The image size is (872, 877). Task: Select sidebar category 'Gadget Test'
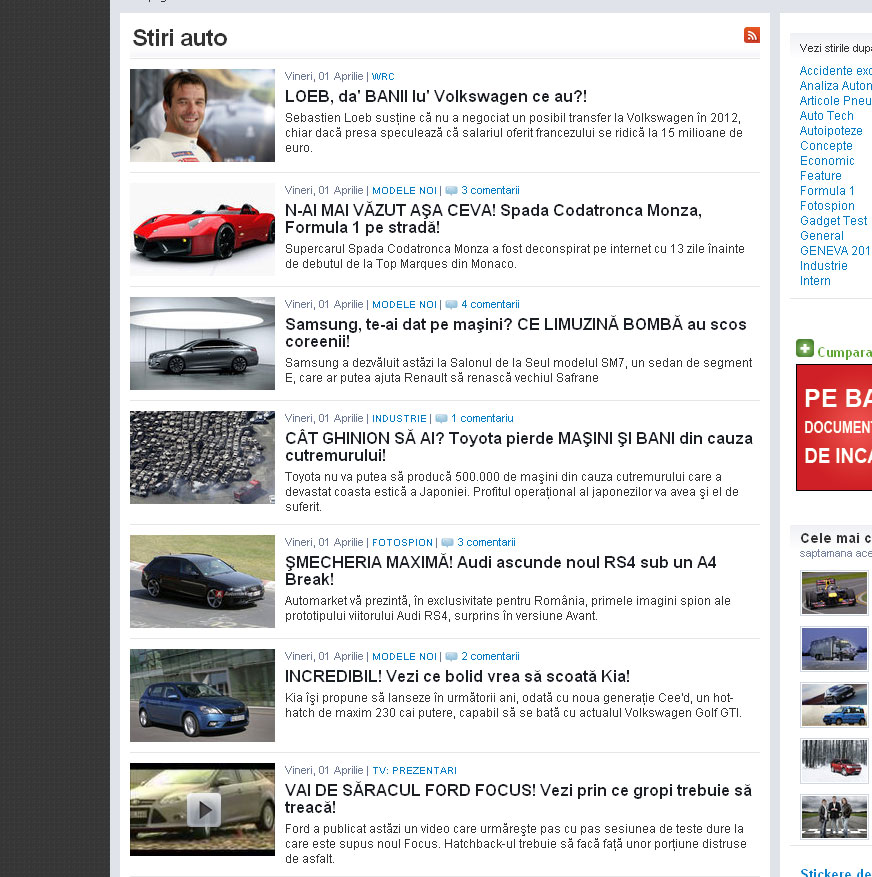[x=833, y=221]
